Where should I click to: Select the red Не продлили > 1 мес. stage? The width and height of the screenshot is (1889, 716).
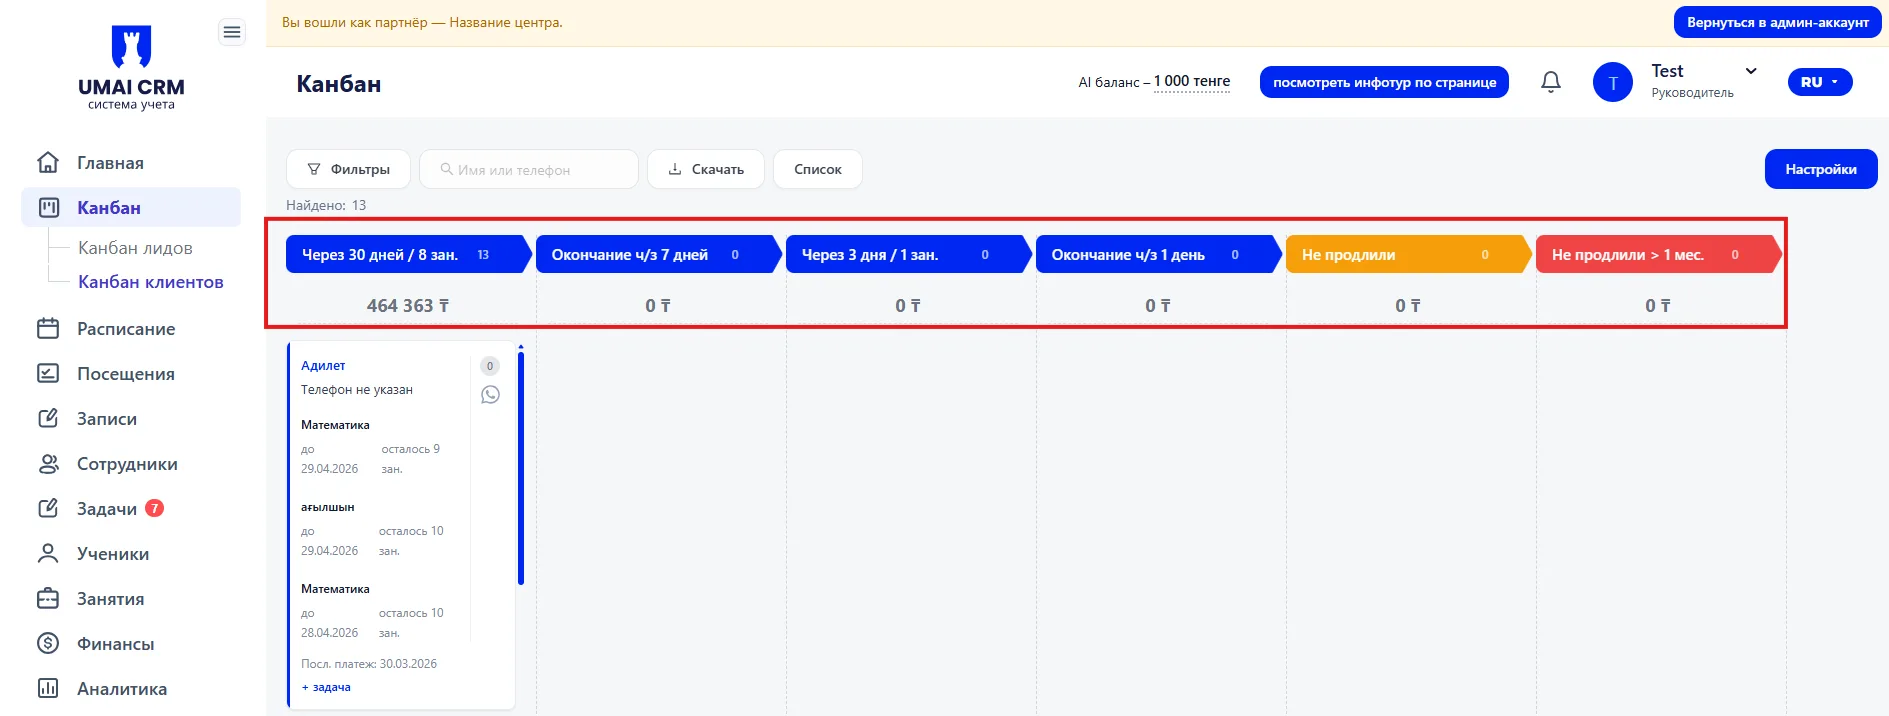1658,254
